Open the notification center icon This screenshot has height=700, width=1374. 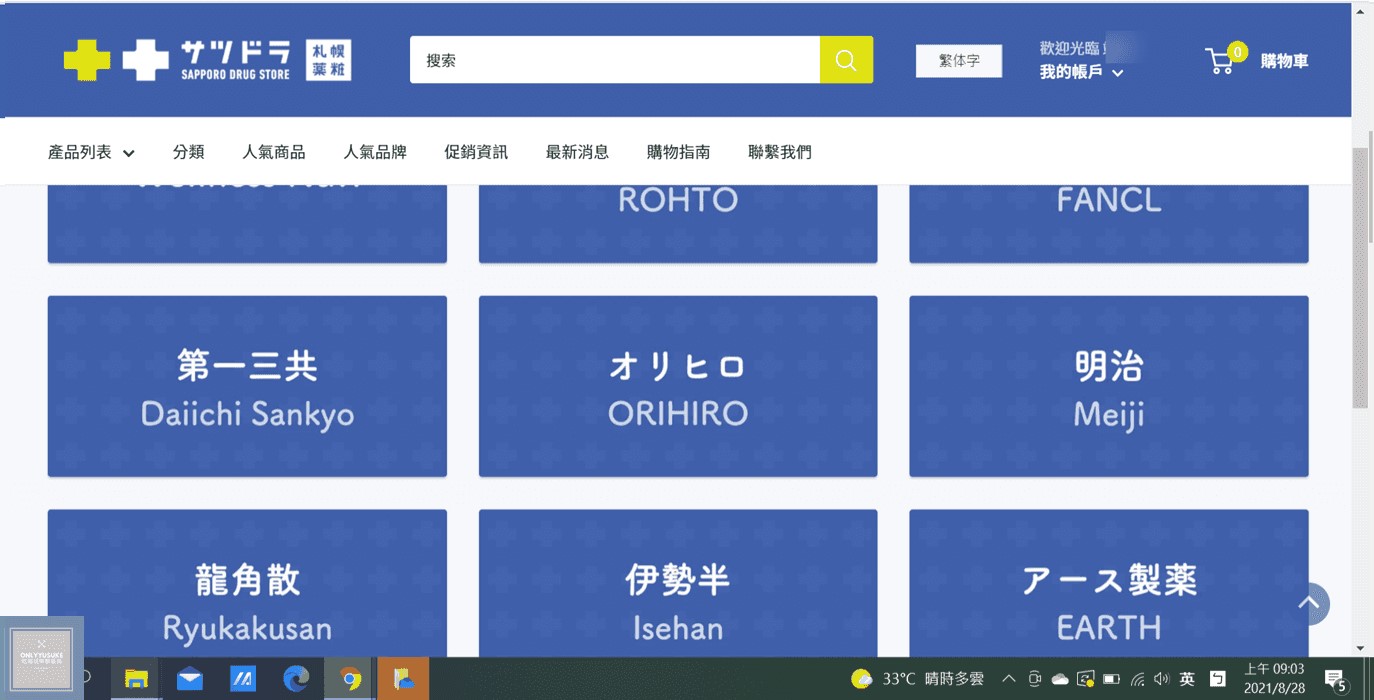(1334, 679)
